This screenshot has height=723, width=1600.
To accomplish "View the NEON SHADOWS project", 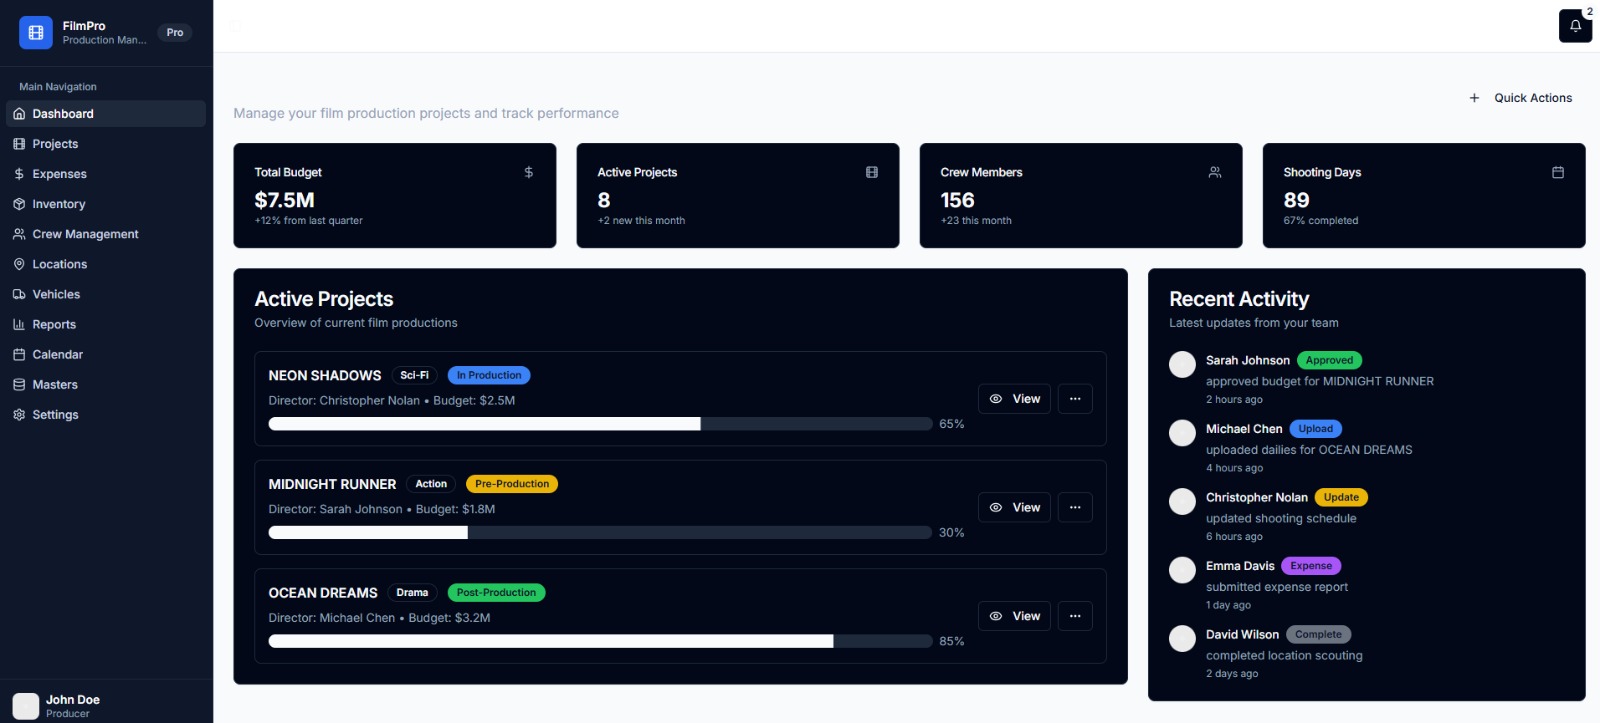I will 1015,399.
